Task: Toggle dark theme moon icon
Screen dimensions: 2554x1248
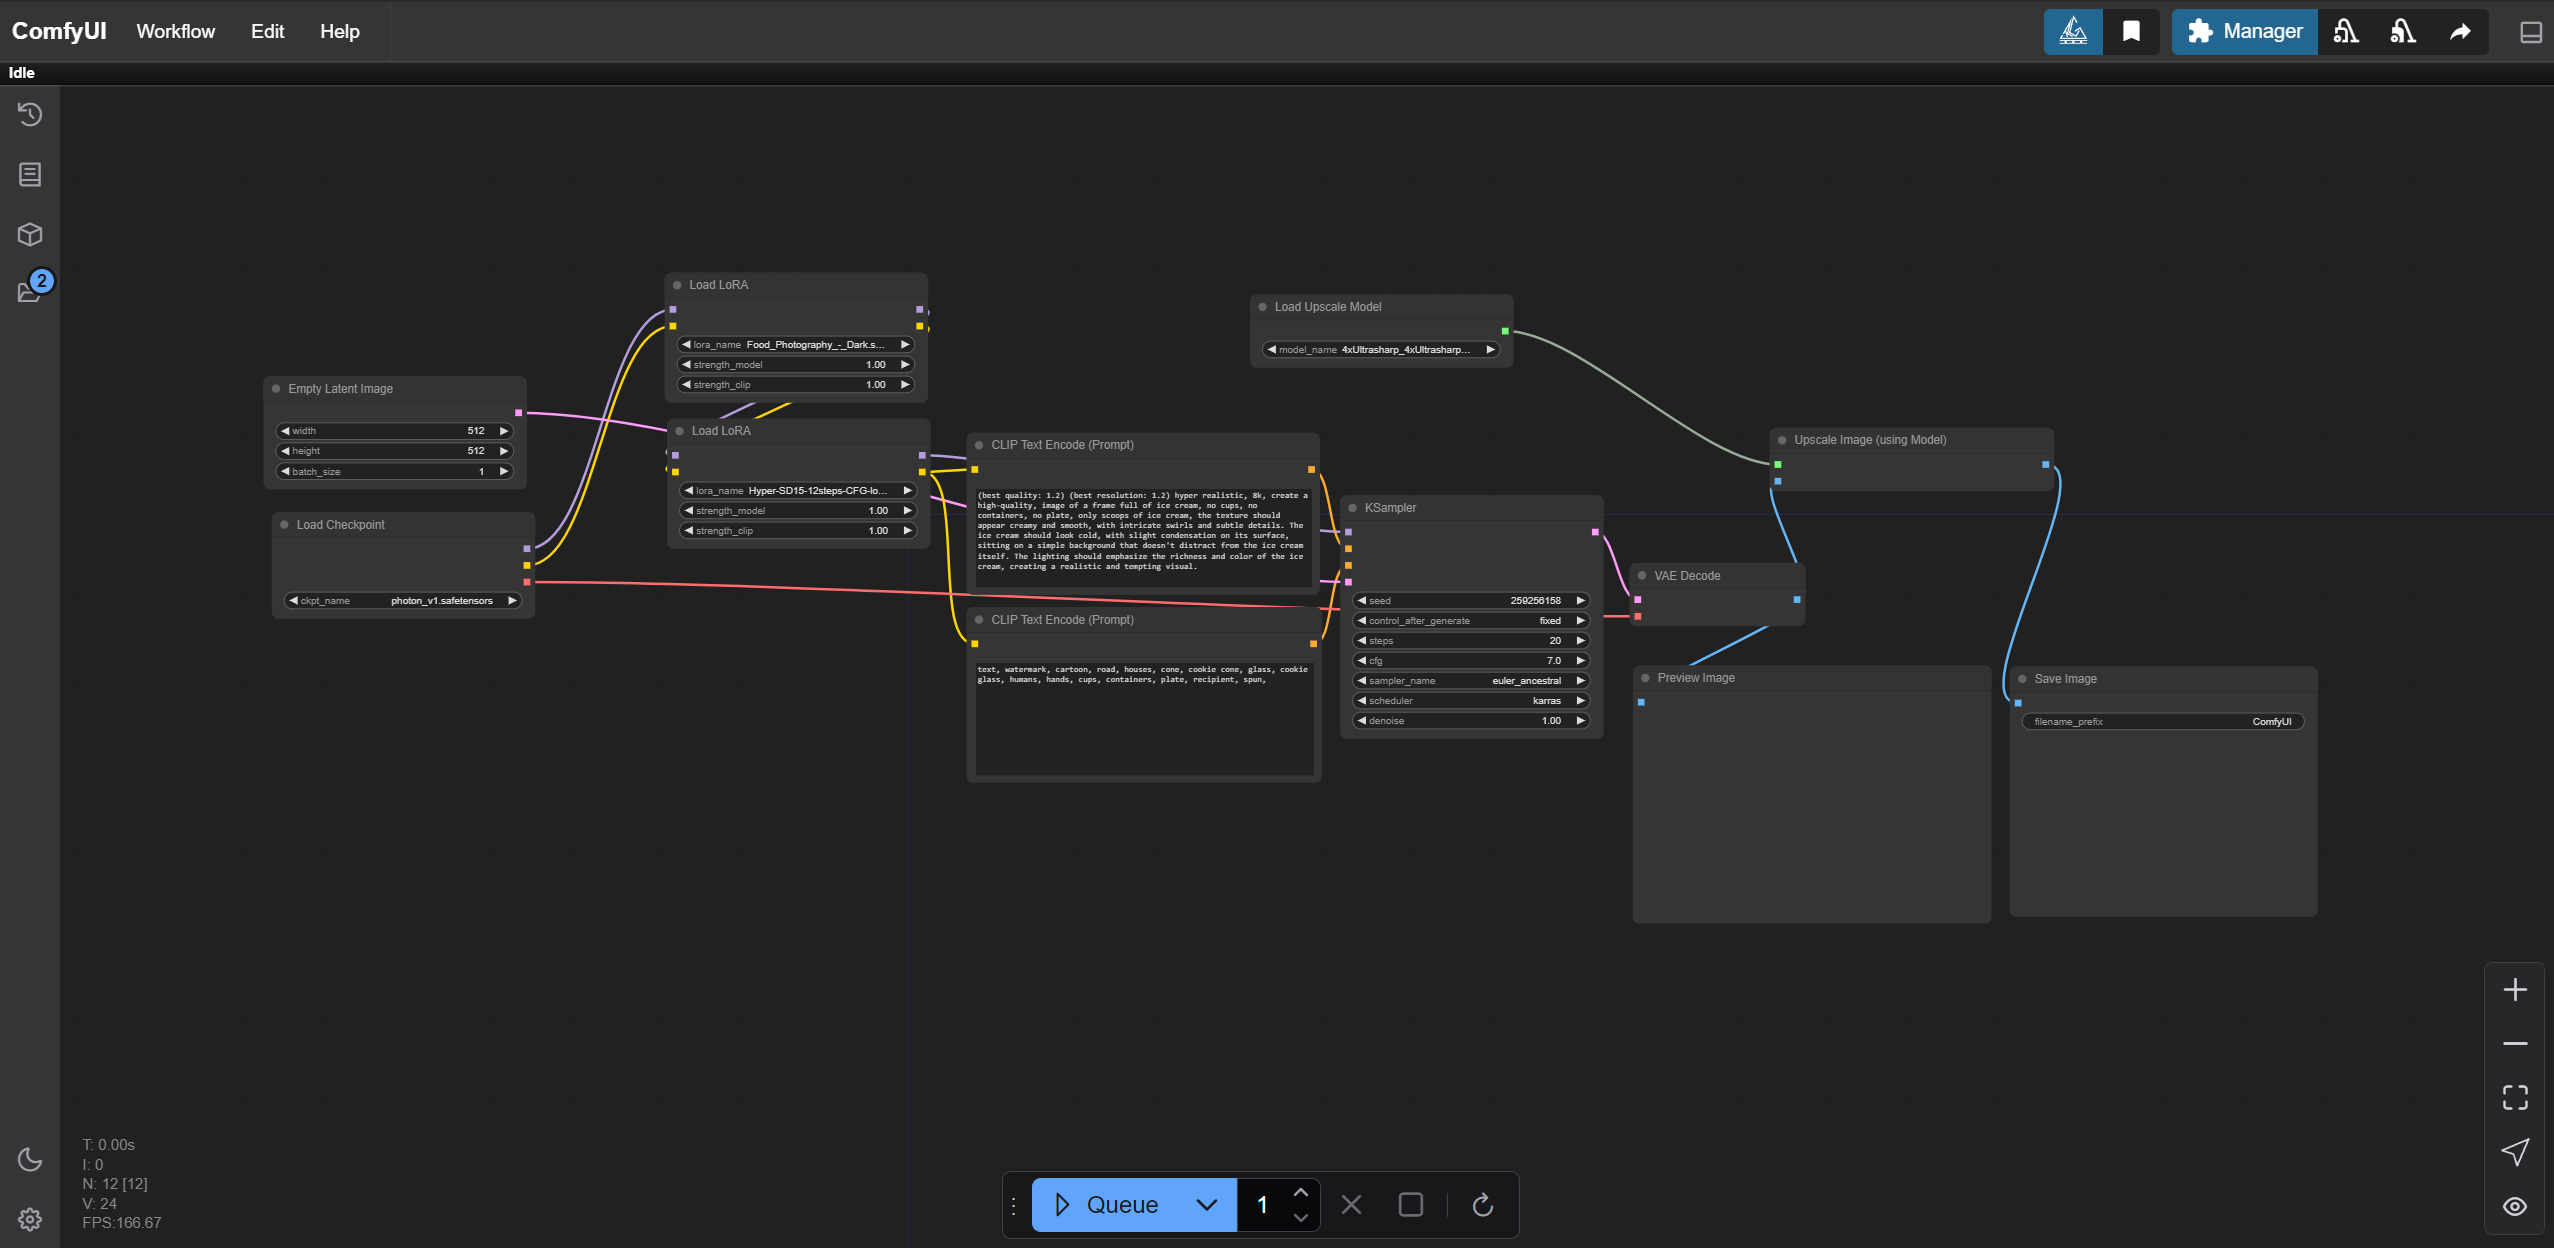Action: click(x=30, y=1159)
